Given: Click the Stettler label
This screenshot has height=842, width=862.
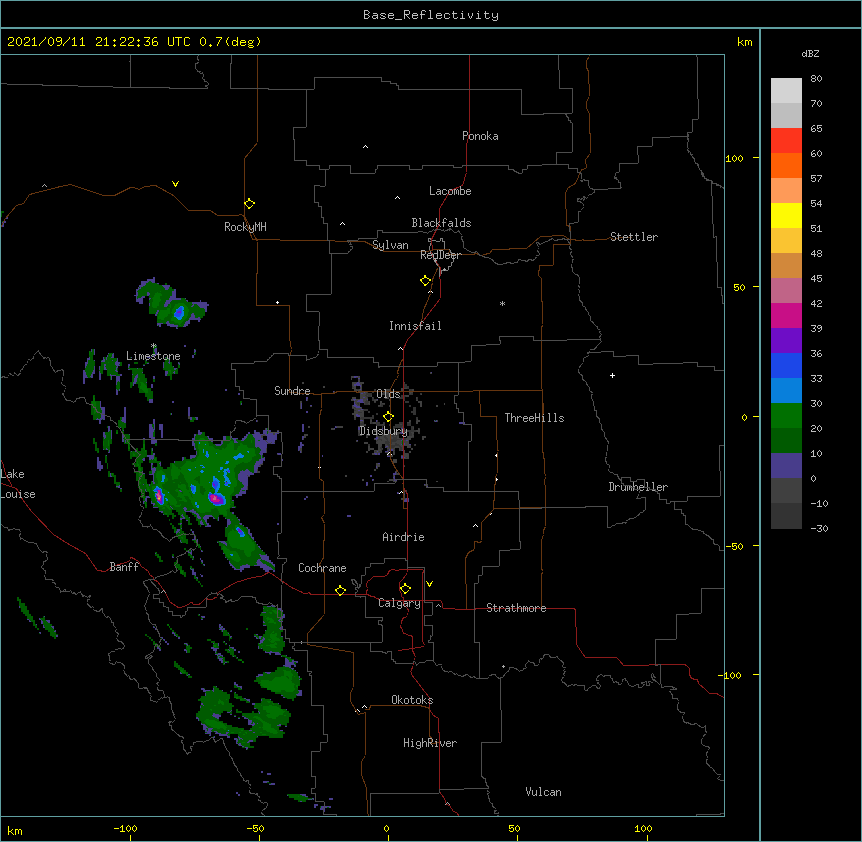Looking at the screenshot, I should pyautogui.click(x=634, y=237).
